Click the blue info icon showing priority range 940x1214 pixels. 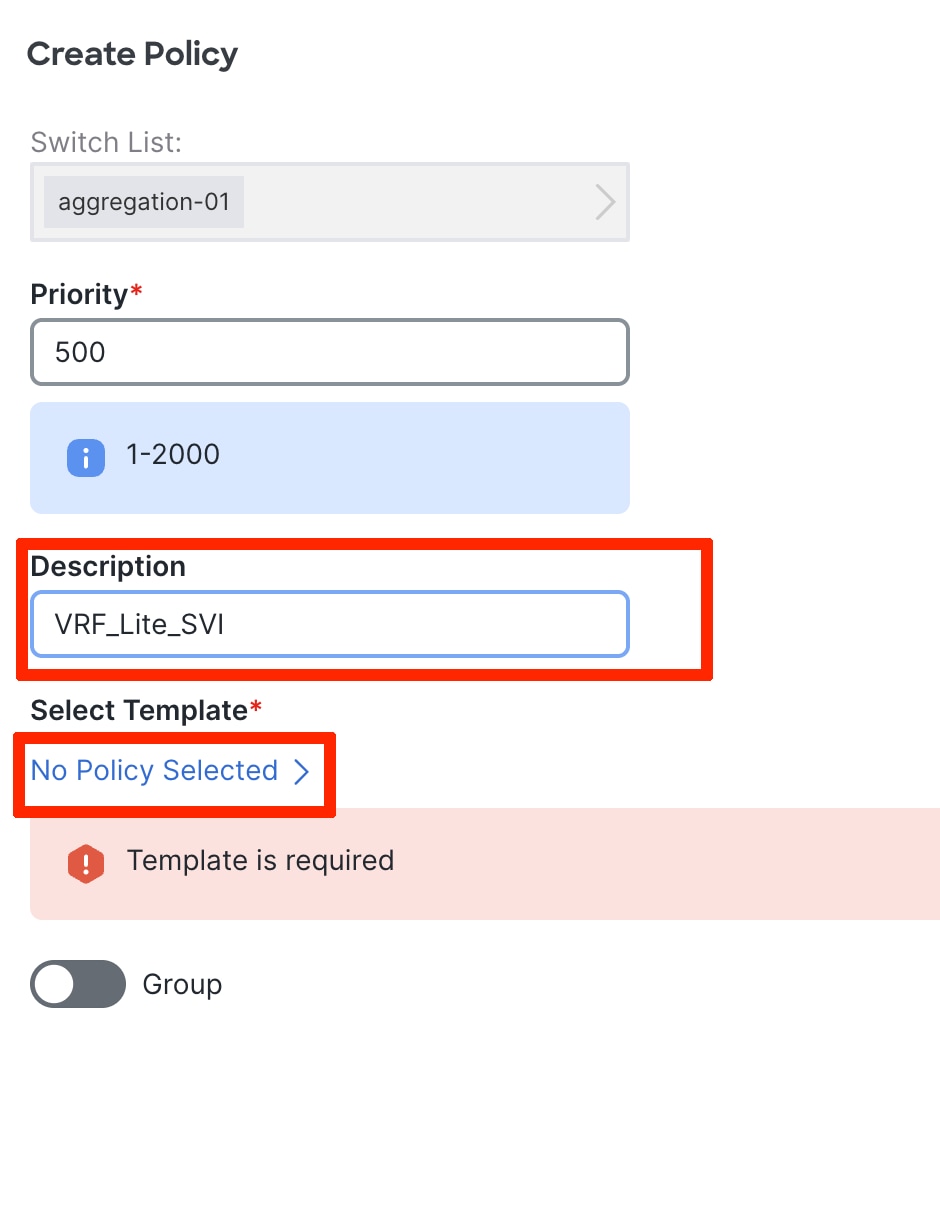pos(85,457)
